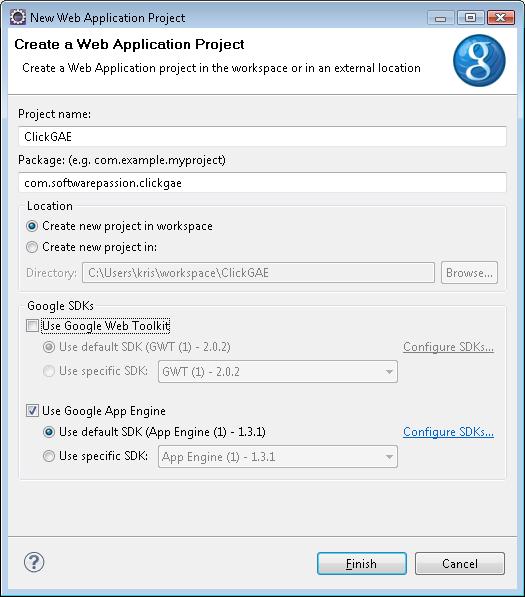Enable Use Google Web Toolkit checkbox
The height and width of the screenshot is (597, 525).
coord(32,326)
